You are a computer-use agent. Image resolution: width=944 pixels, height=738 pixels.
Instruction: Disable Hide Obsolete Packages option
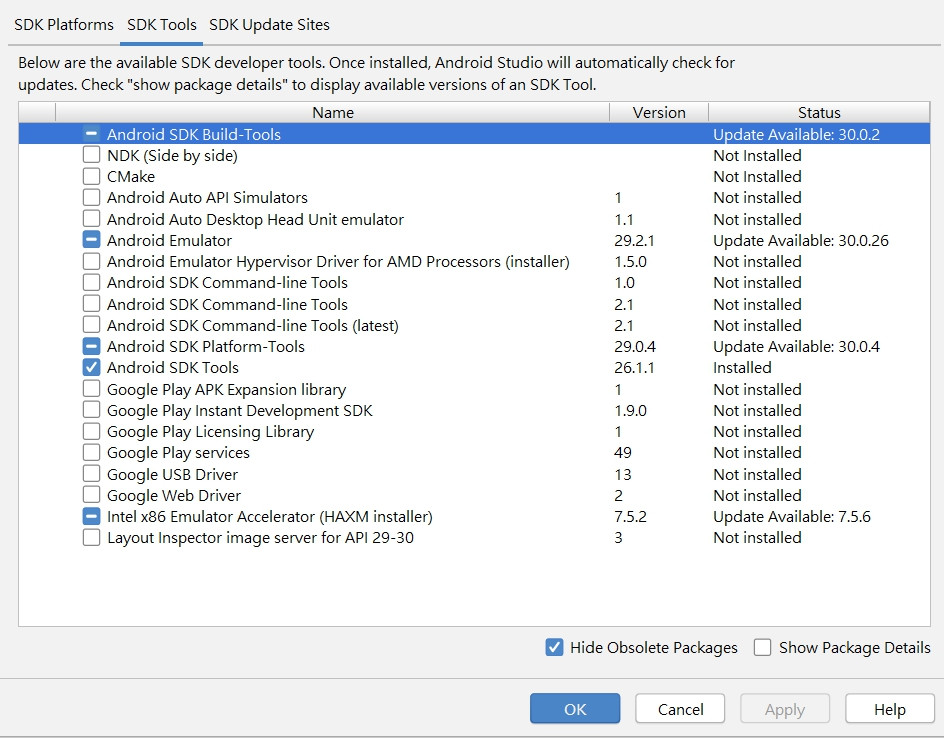[555, 648]
